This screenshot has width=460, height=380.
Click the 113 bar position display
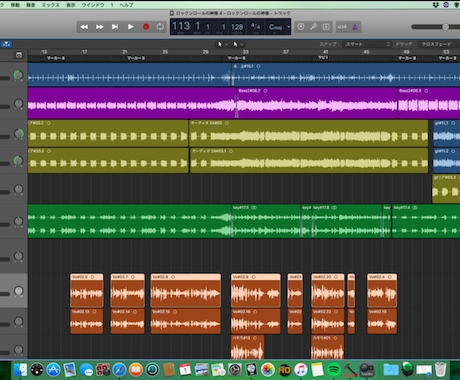[181, 26]
